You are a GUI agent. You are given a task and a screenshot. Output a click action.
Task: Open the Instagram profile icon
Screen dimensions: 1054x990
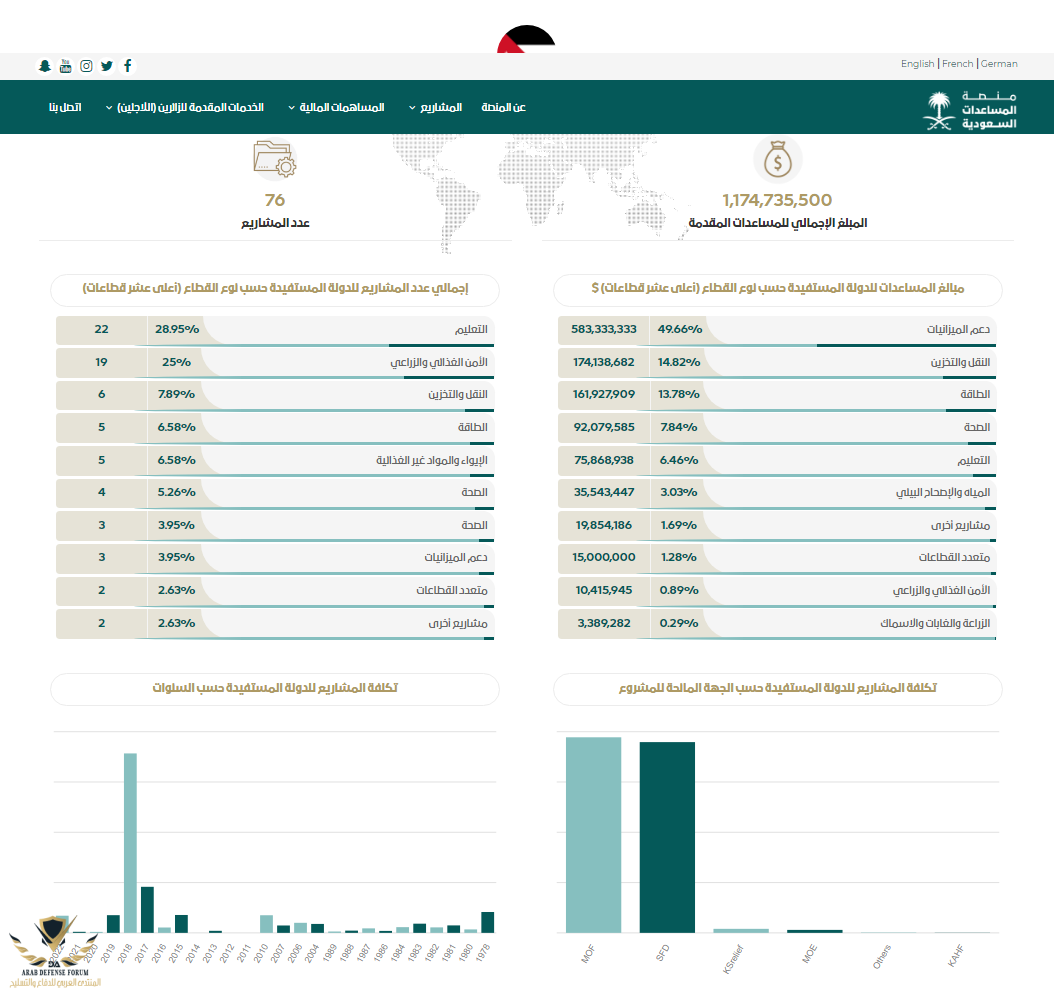pyautogui.click(x=87, y=66)
